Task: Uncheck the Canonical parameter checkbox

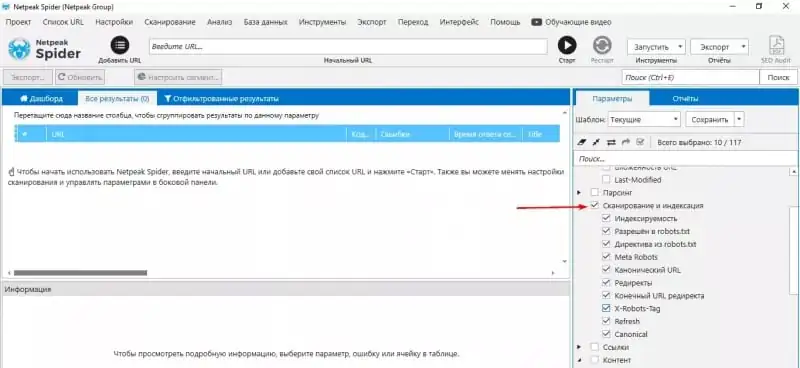Action: point(606,334)
